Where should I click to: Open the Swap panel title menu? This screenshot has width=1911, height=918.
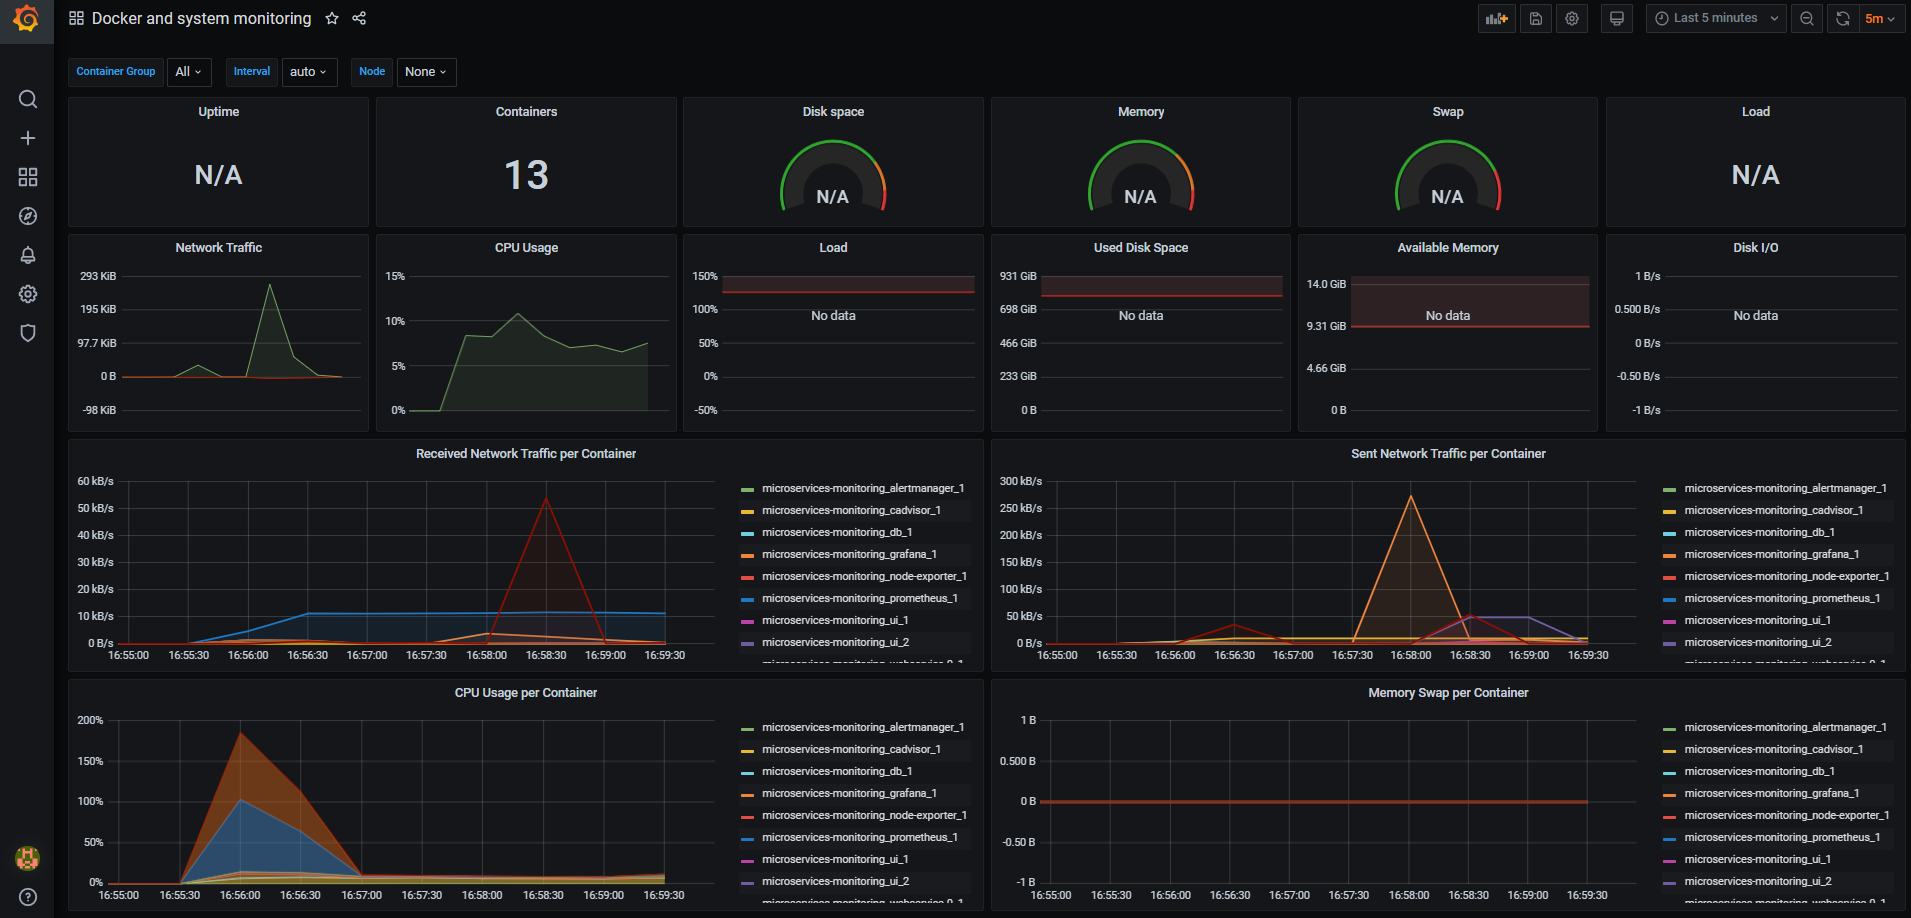[x=1448, y=112]
